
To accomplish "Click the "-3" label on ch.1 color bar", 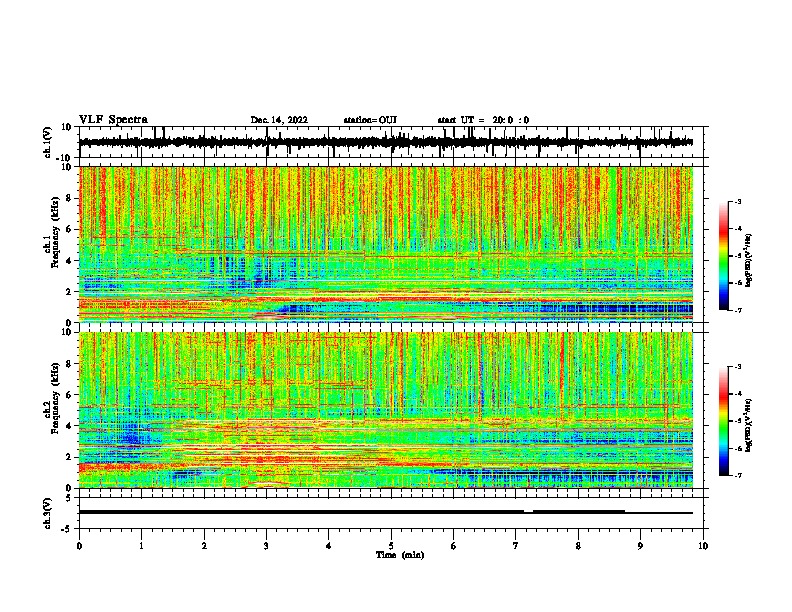I will [737, 202].
